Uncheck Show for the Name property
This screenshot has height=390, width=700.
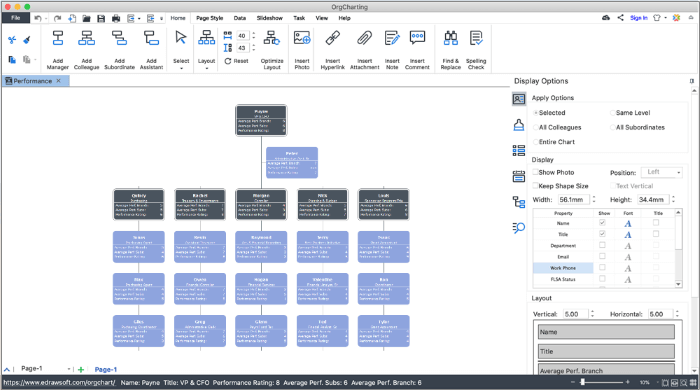[602, 223]
